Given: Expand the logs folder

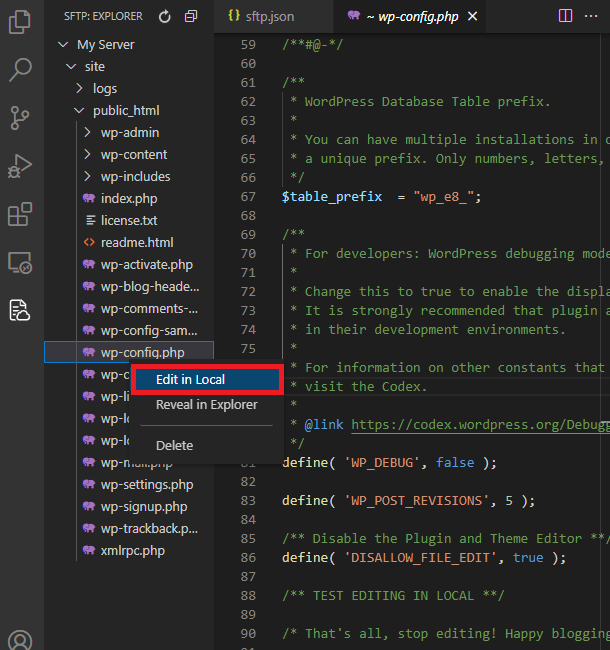Looking at the screenshot, I should point(80,89).
